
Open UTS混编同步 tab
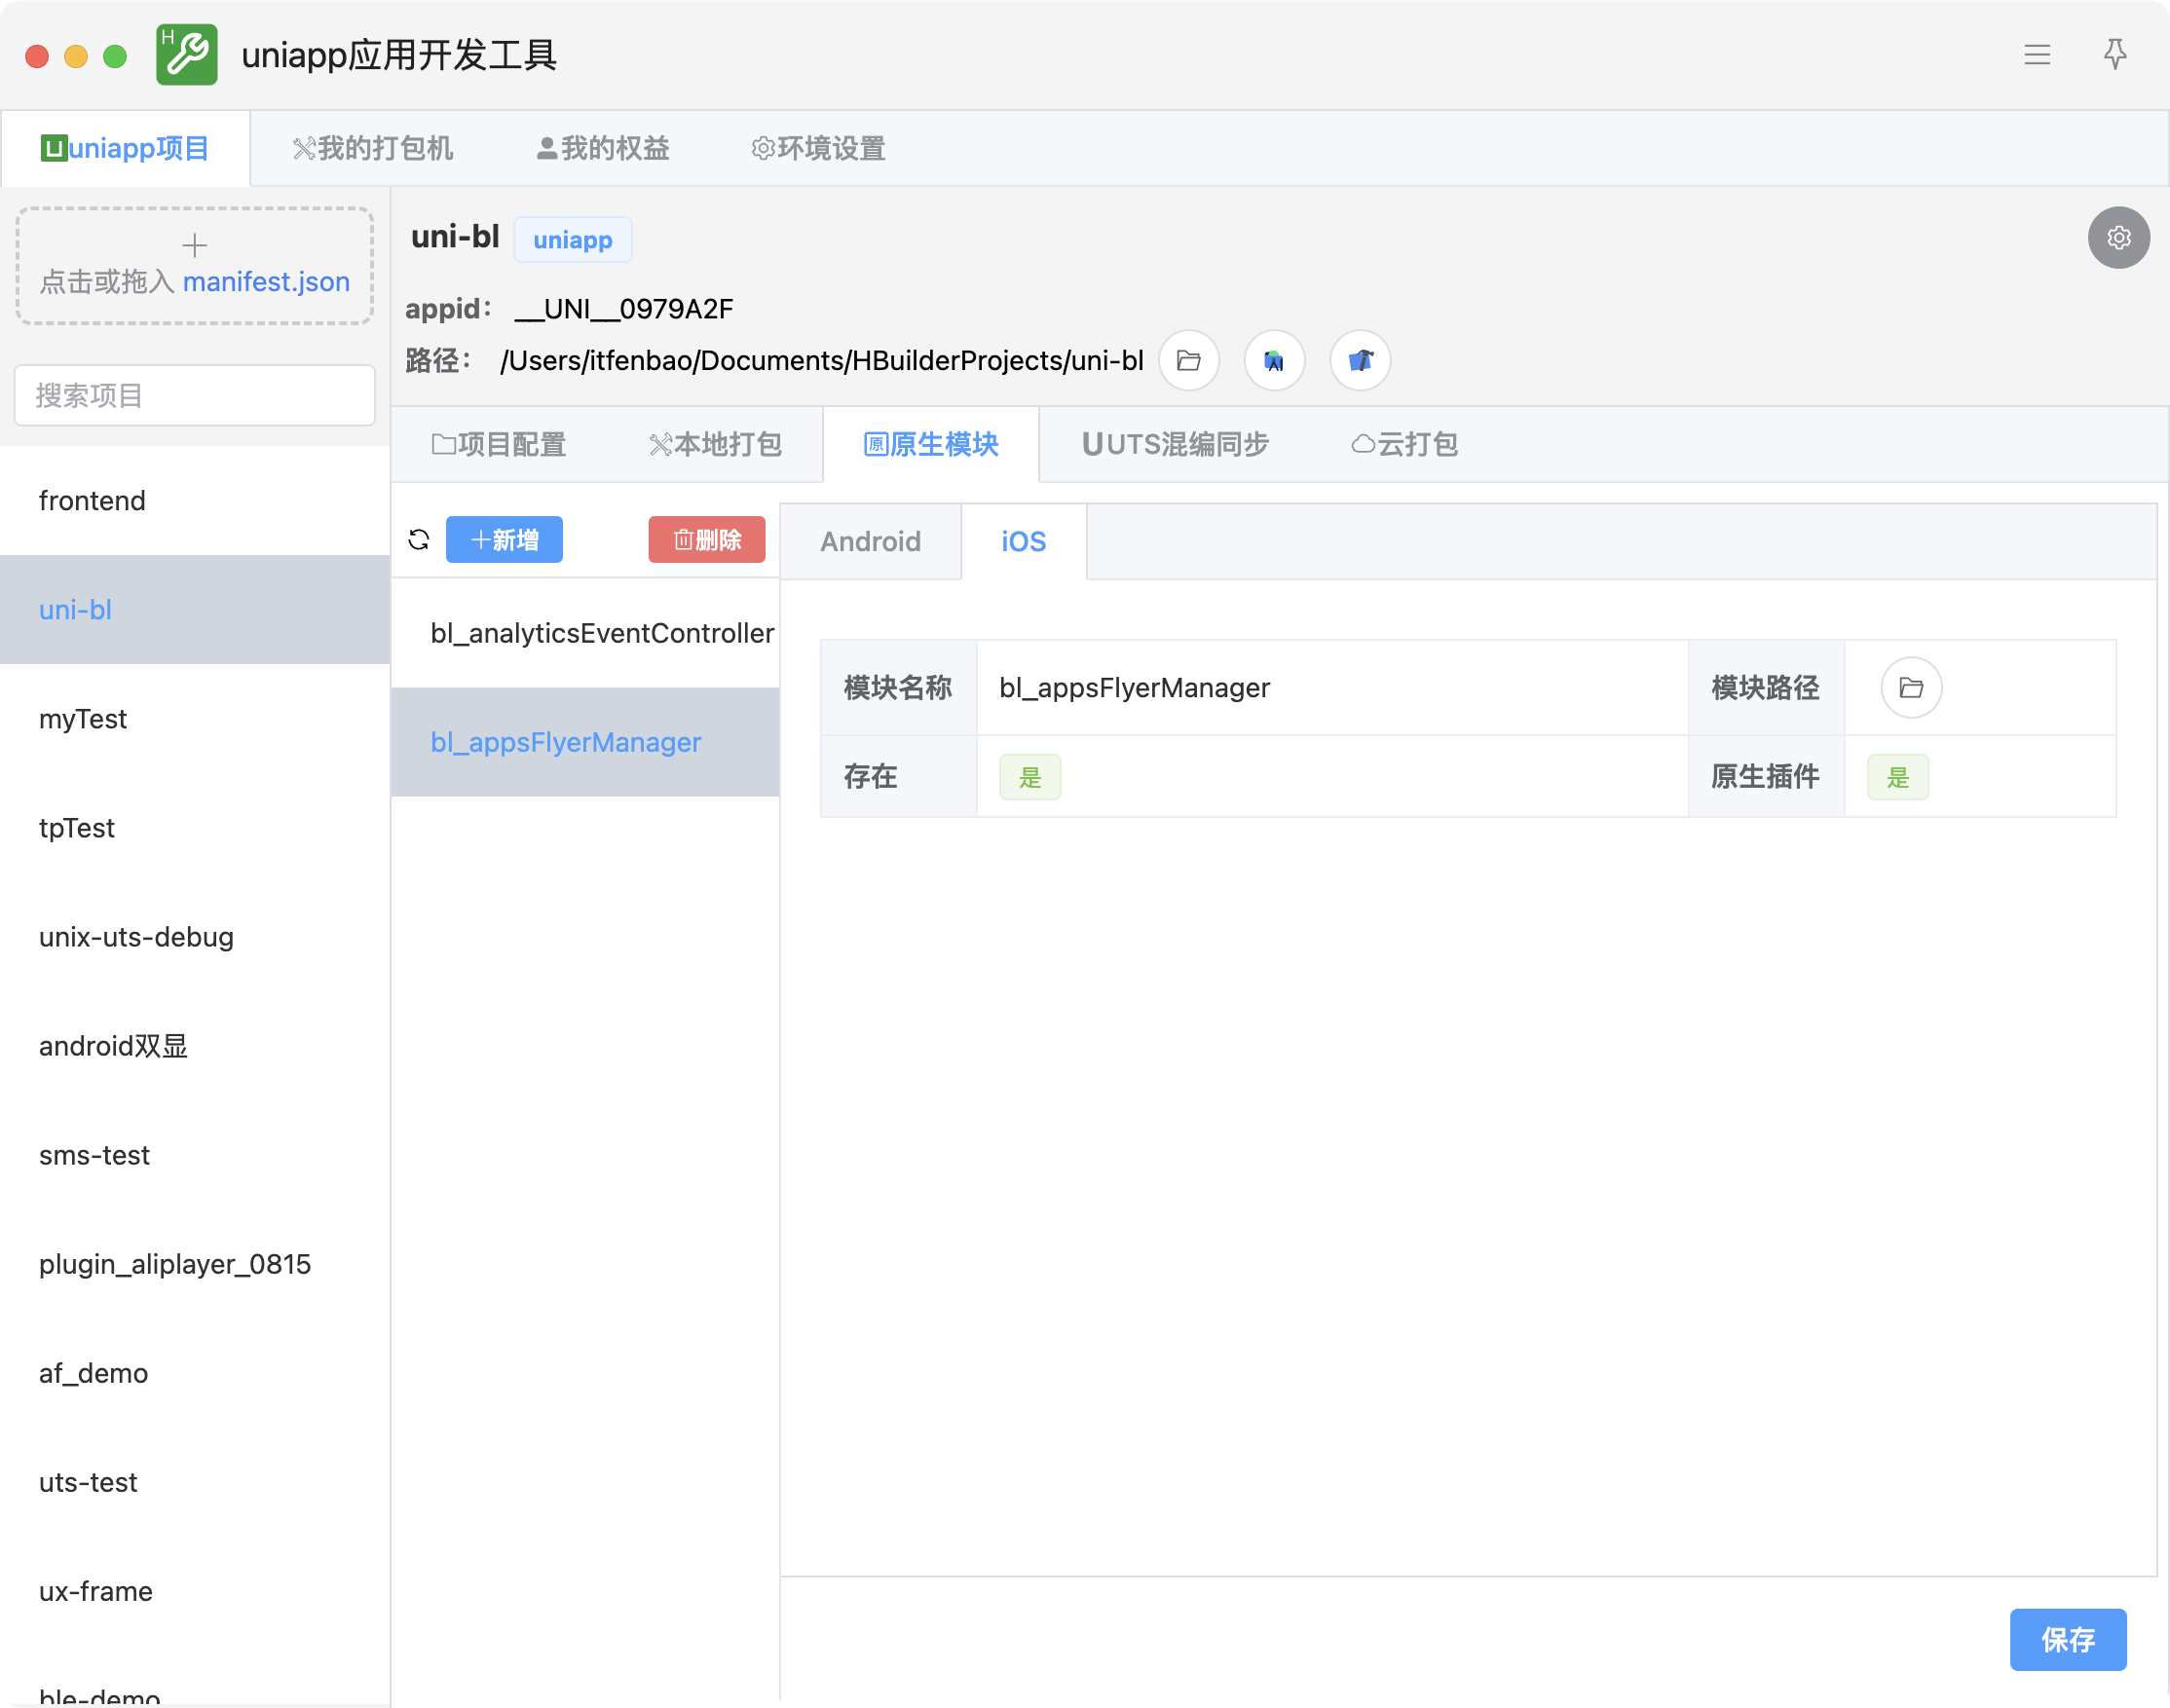tap(1175, 445)
